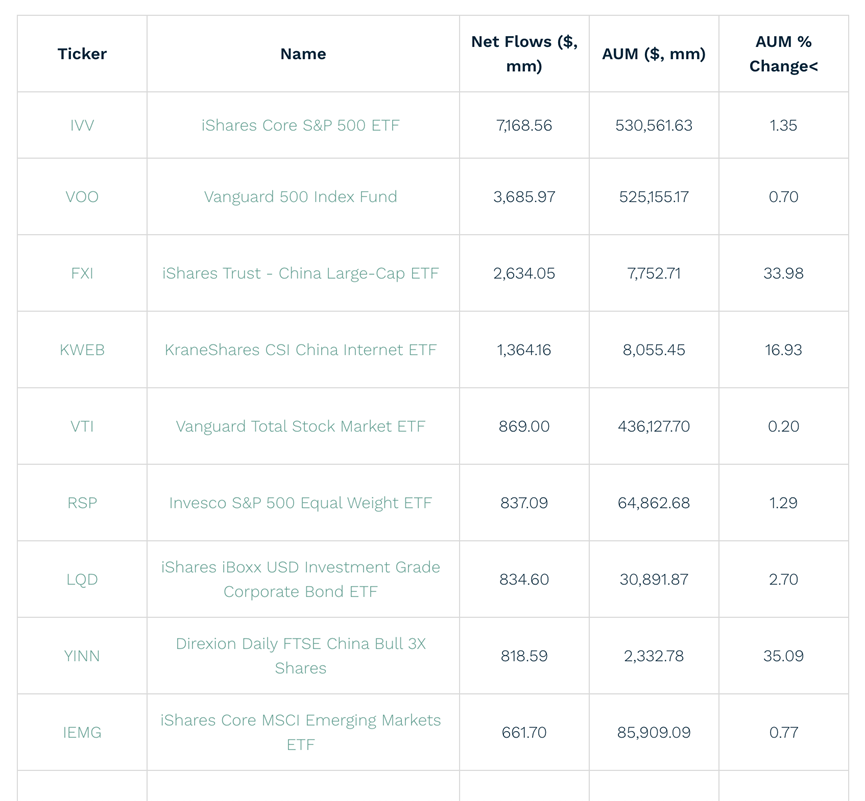
Task: Click Vanguard 500 Index Fund name
Action: (x=300, y=197)
